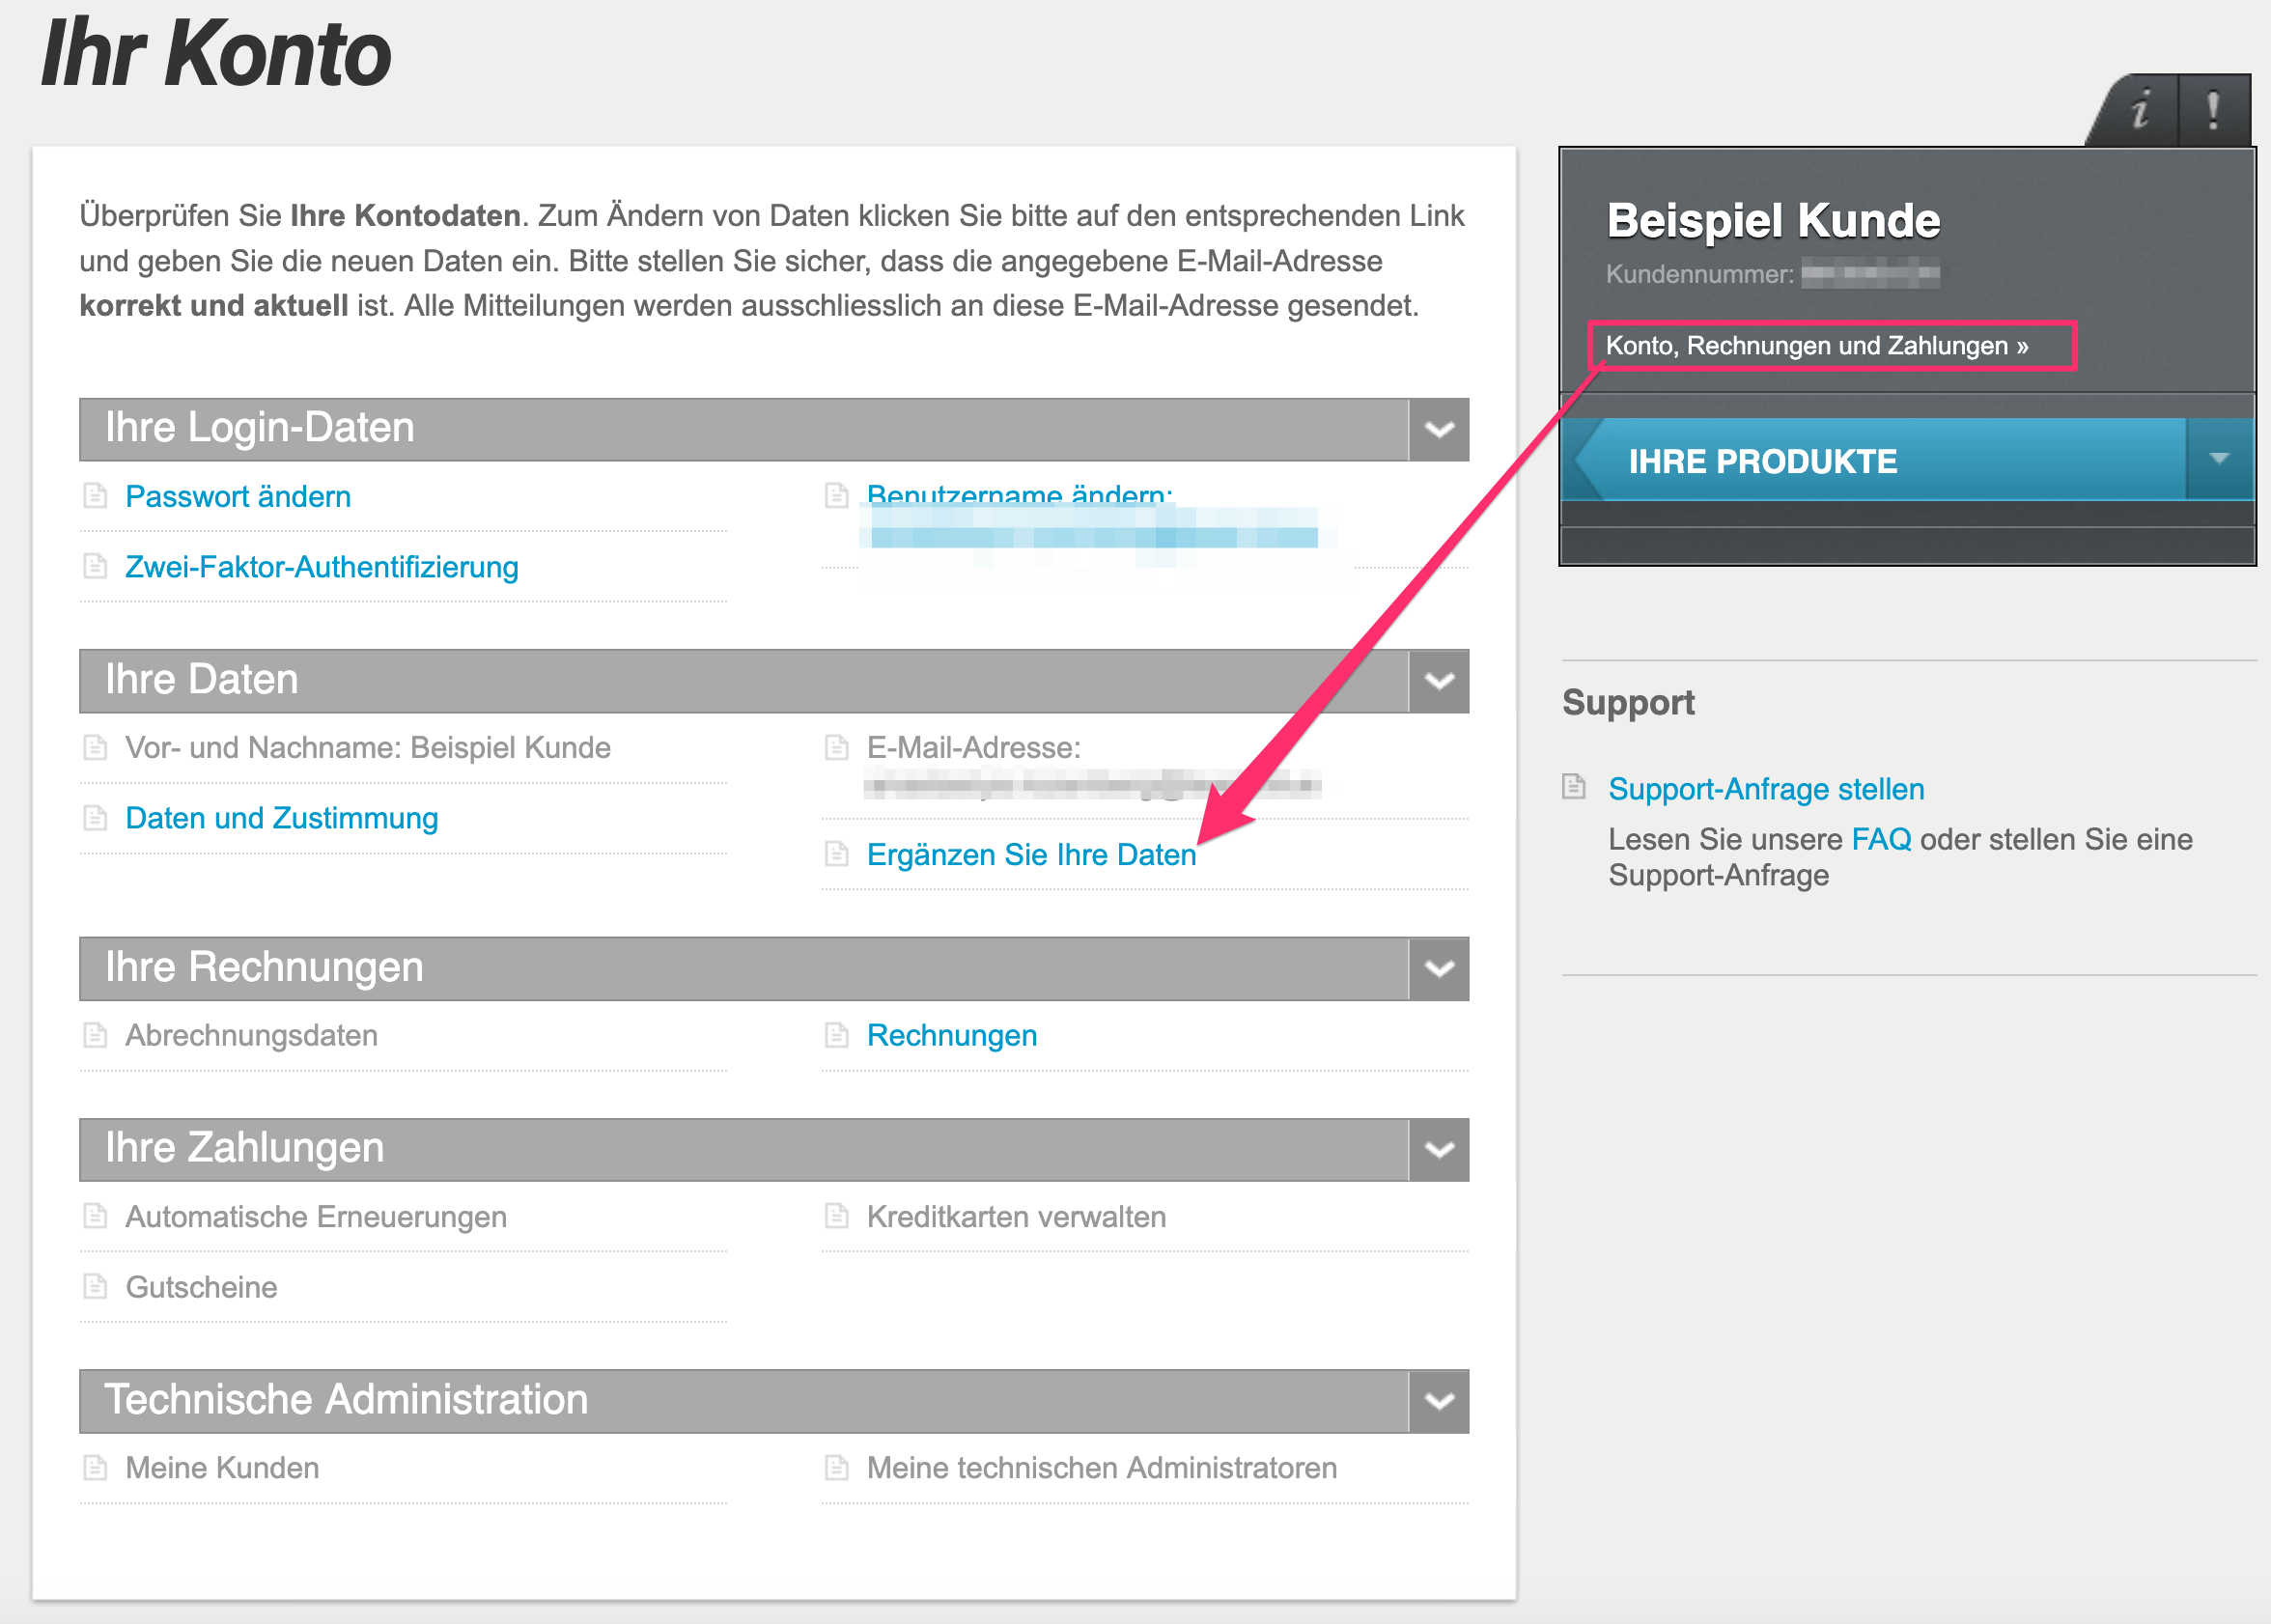
Task: Open the exclamation alerts tab icon
Action: click(2214, 110)
